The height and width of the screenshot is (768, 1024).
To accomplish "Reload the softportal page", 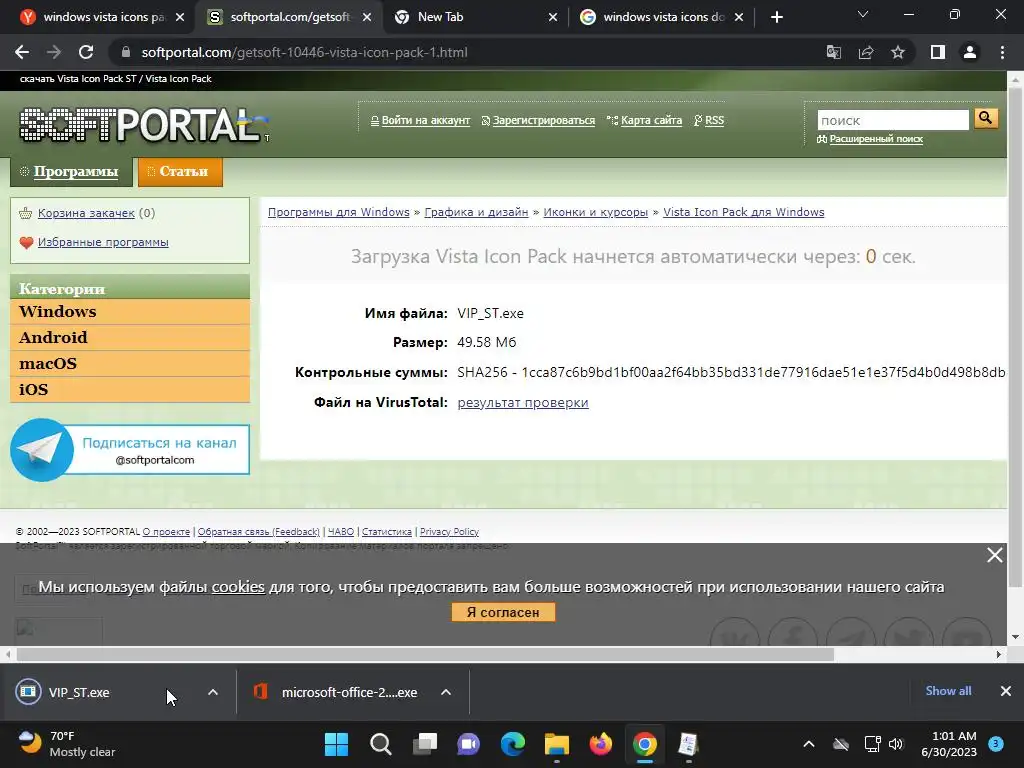I will (86, 52).
